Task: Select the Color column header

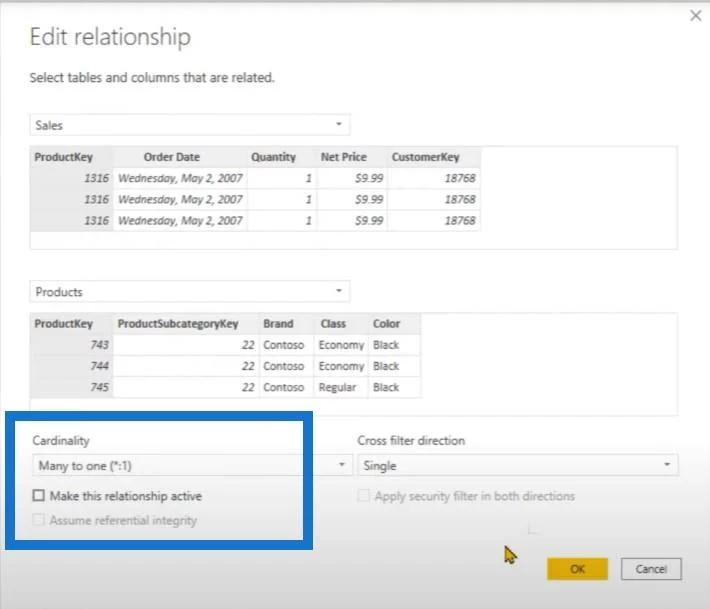Action: point(394,324)
